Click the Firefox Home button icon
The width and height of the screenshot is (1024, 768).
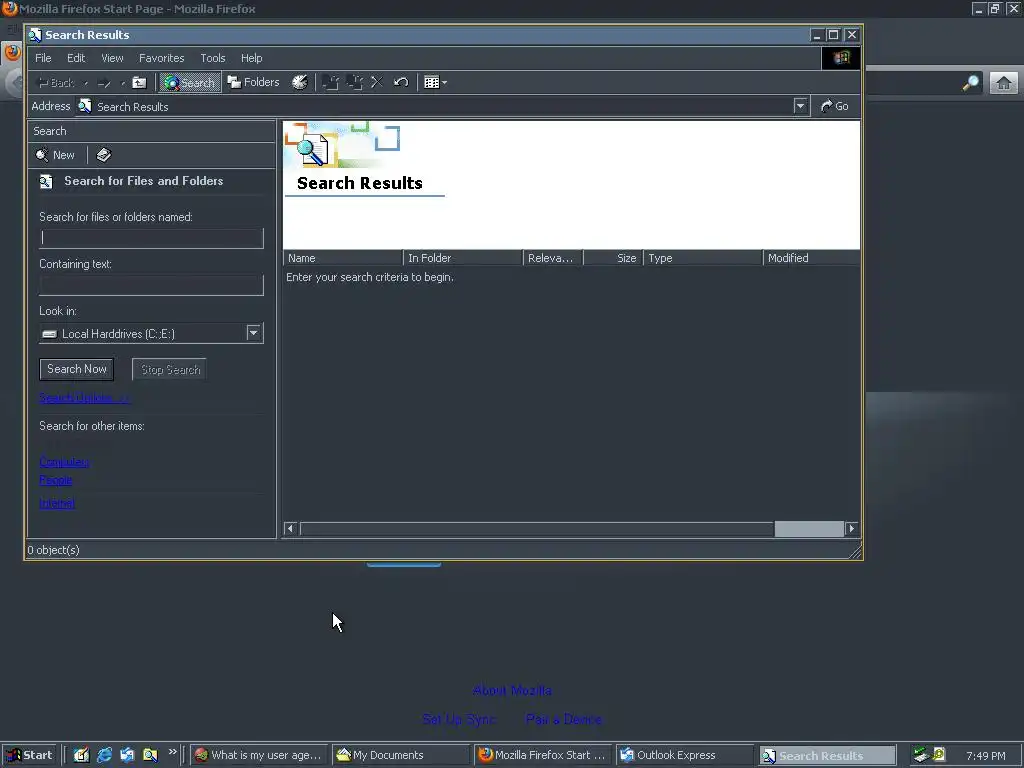pyautogui.click(x=1004, y=83)
